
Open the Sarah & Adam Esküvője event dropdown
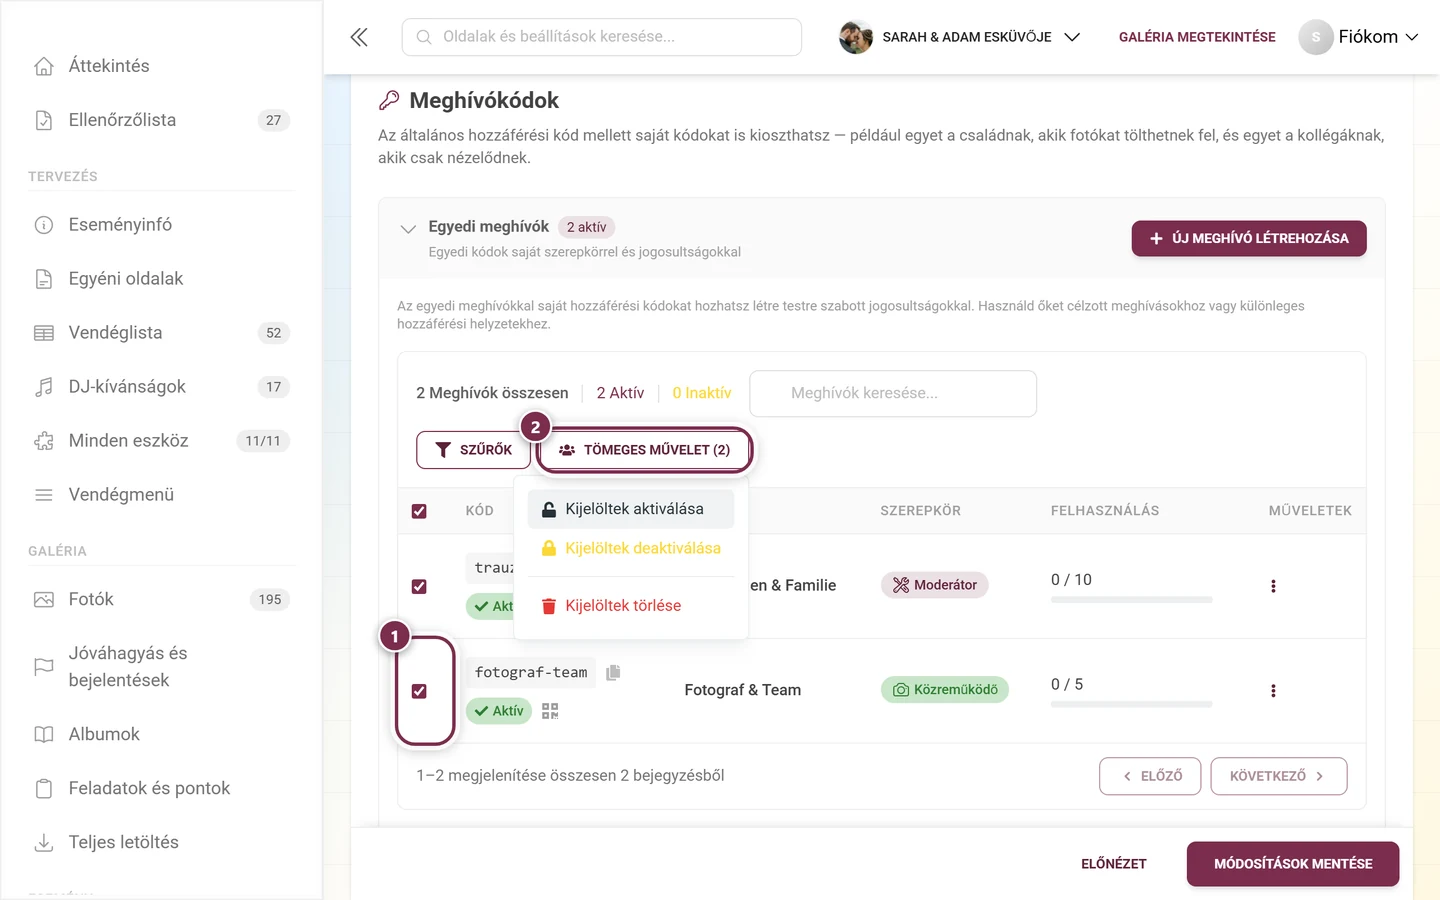pyautogui.click(x=960, y=37)
